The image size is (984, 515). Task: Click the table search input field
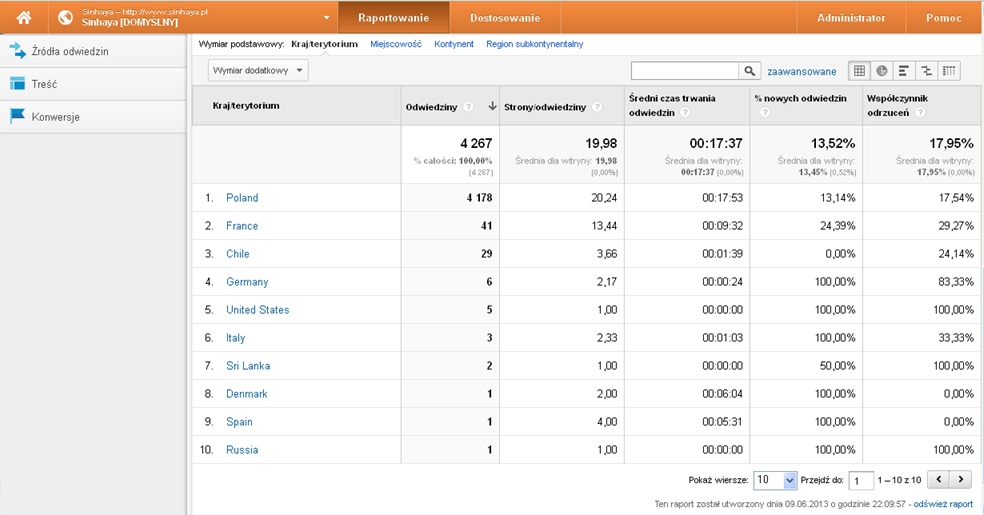click(x=685, y=71)
